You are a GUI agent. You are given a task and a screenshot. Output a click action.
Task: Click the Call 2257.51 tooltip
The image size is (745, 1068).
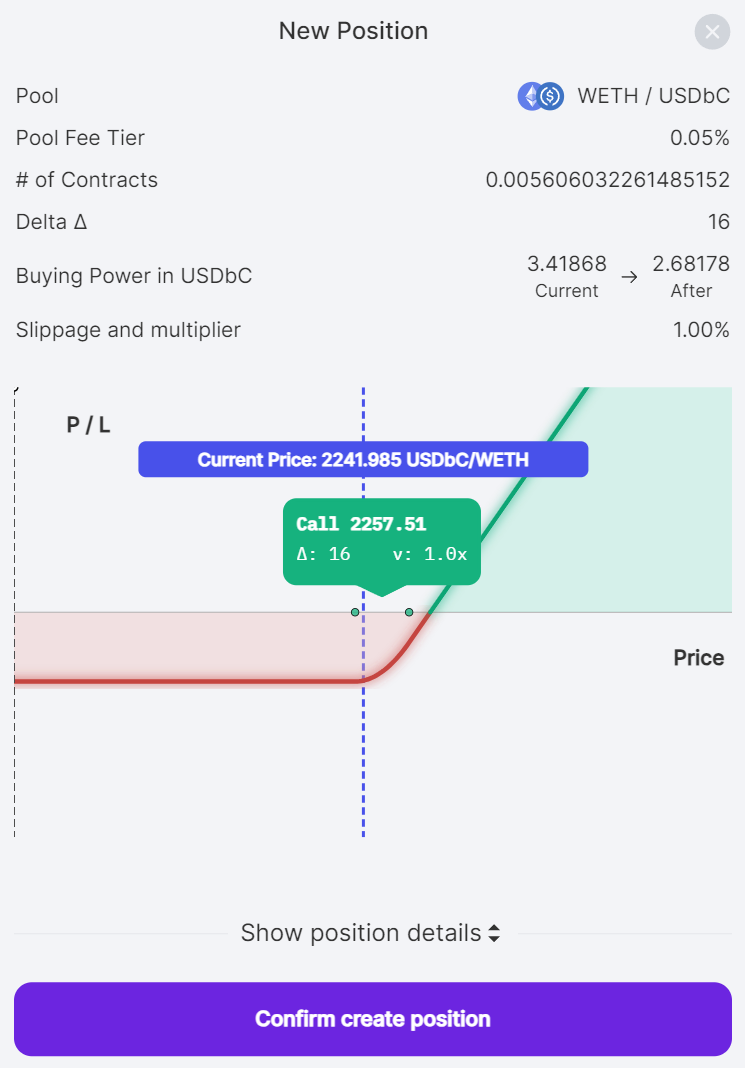(x=381, y=541)
